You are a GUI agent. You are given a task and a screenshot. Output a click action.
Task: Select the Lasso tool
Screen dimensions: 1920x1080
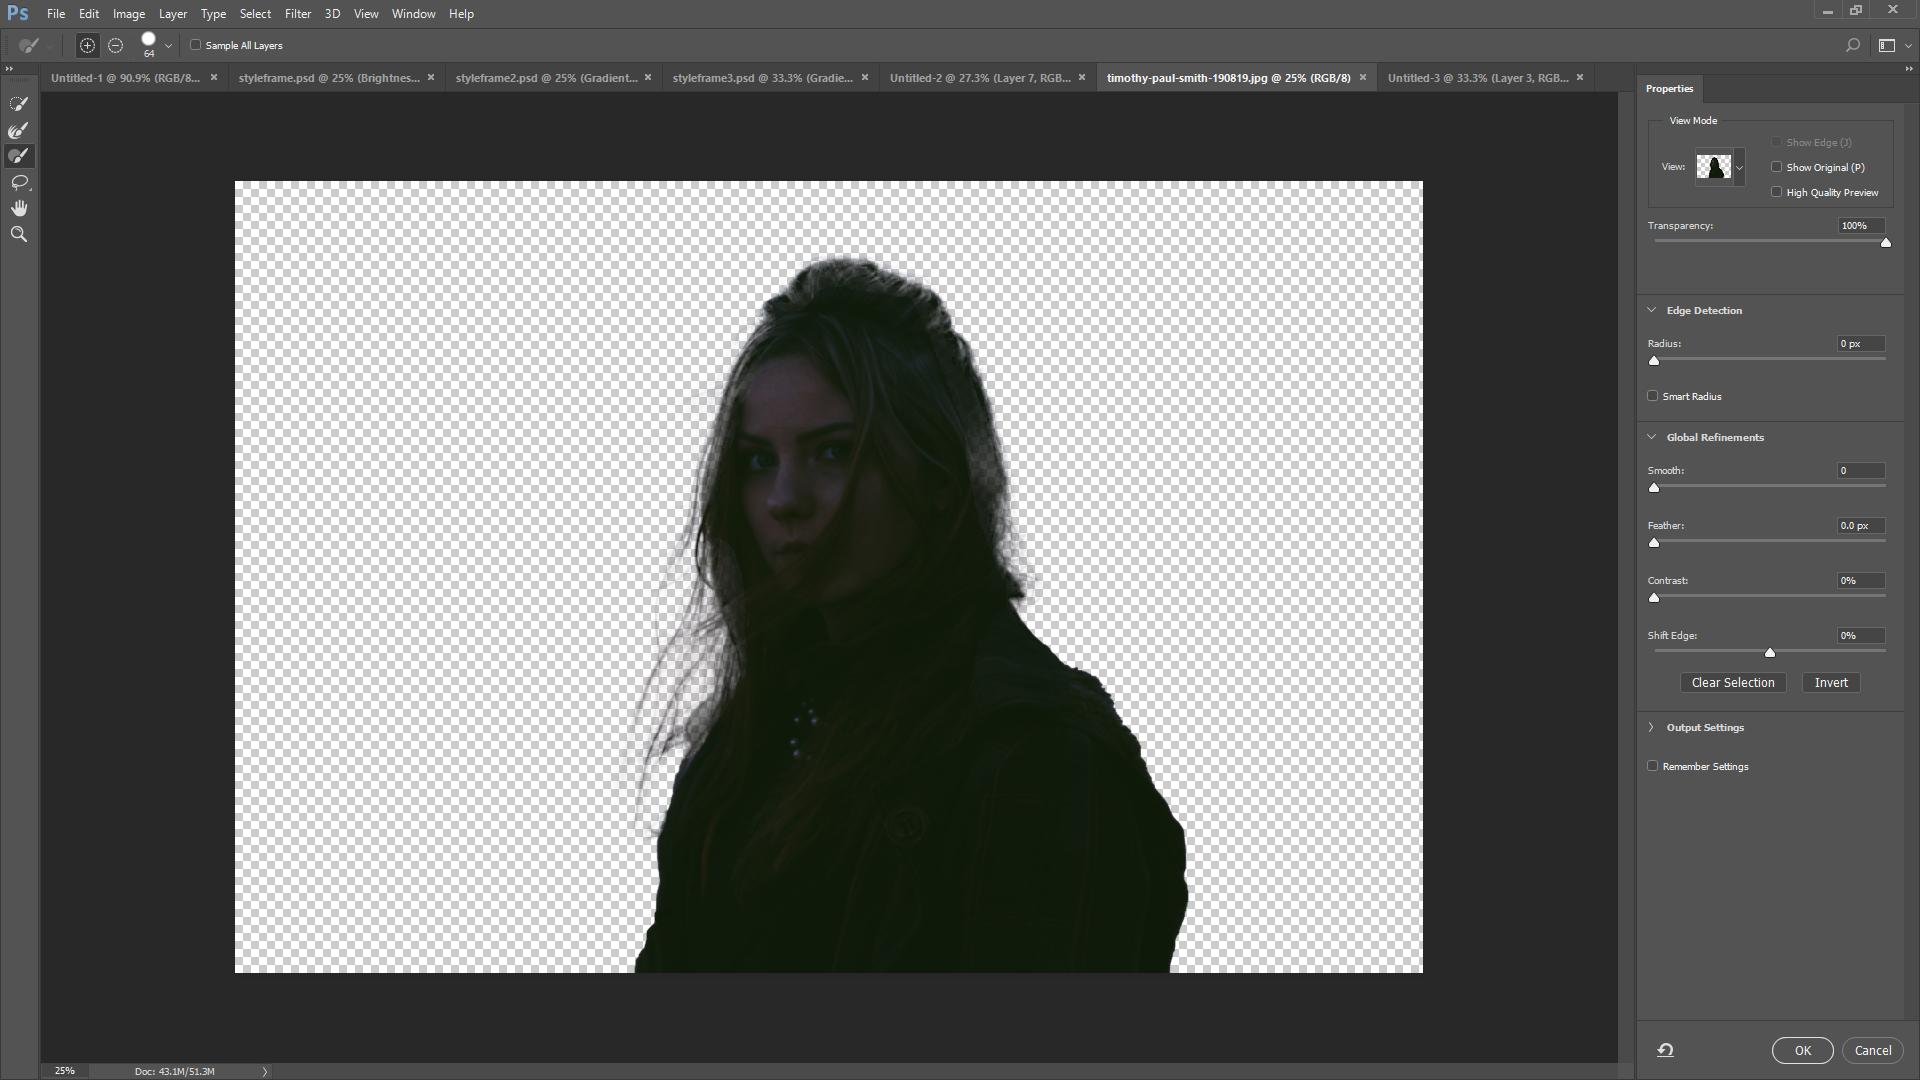[19, 182]
